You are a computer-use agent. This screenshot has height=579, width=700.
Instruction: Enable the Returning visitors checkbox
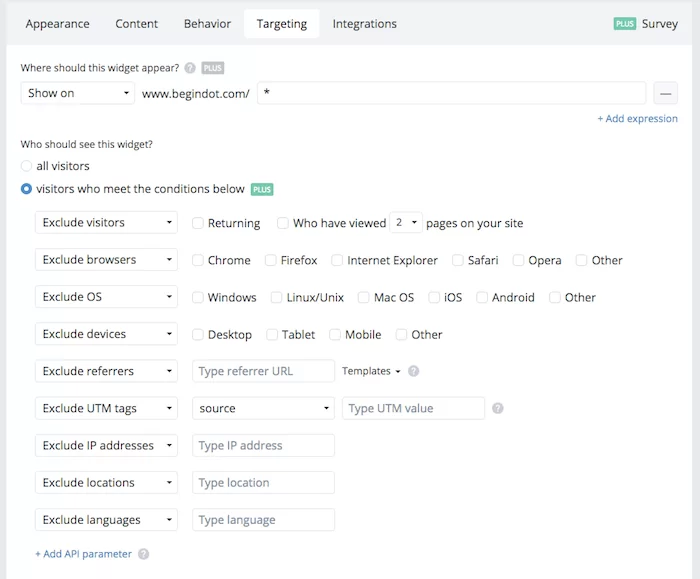[198, 223]
